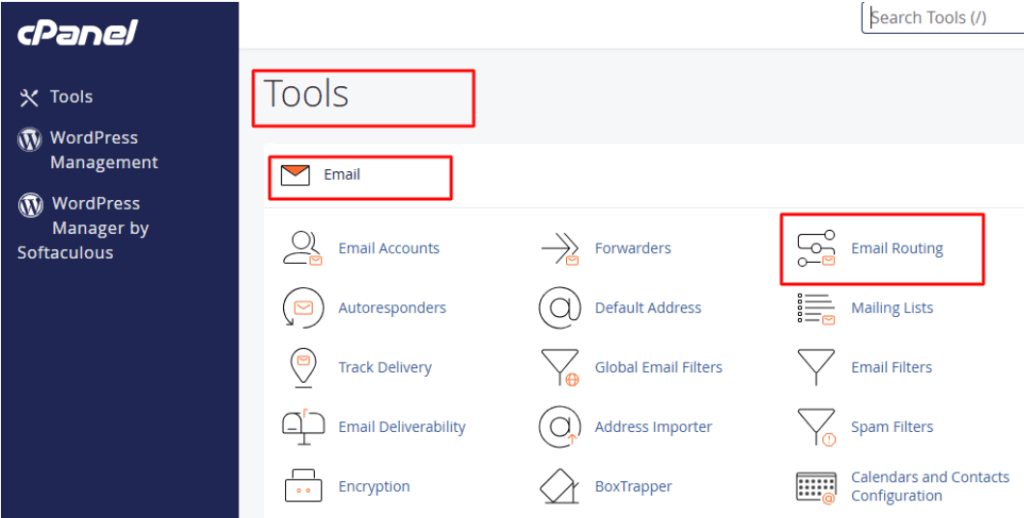This screenshot has width=1024, height=518.
Task: Click the Email Filters funnel icon
Action: coord(816,367)
